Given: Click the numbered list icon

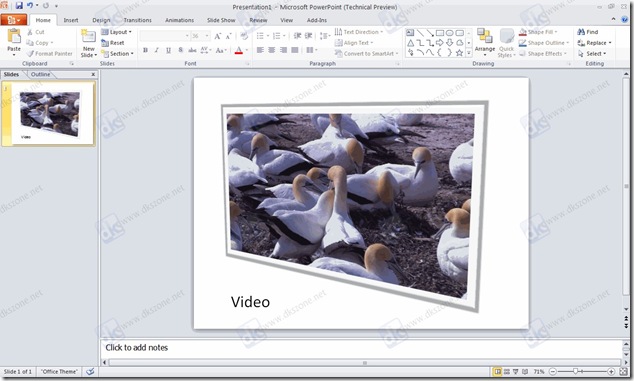Looking at the screenshot, I should click(x=277, y=36).
